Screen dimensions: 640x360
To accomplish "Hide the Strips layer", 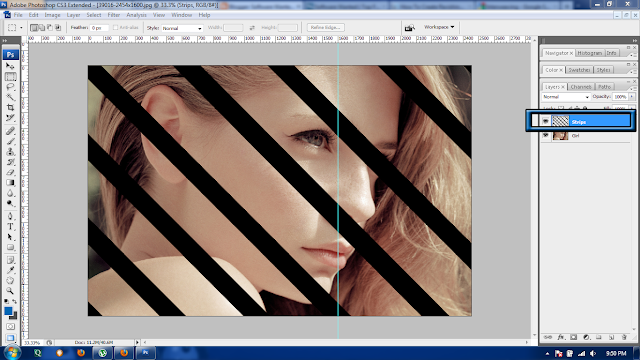I will tap(546, 121).
